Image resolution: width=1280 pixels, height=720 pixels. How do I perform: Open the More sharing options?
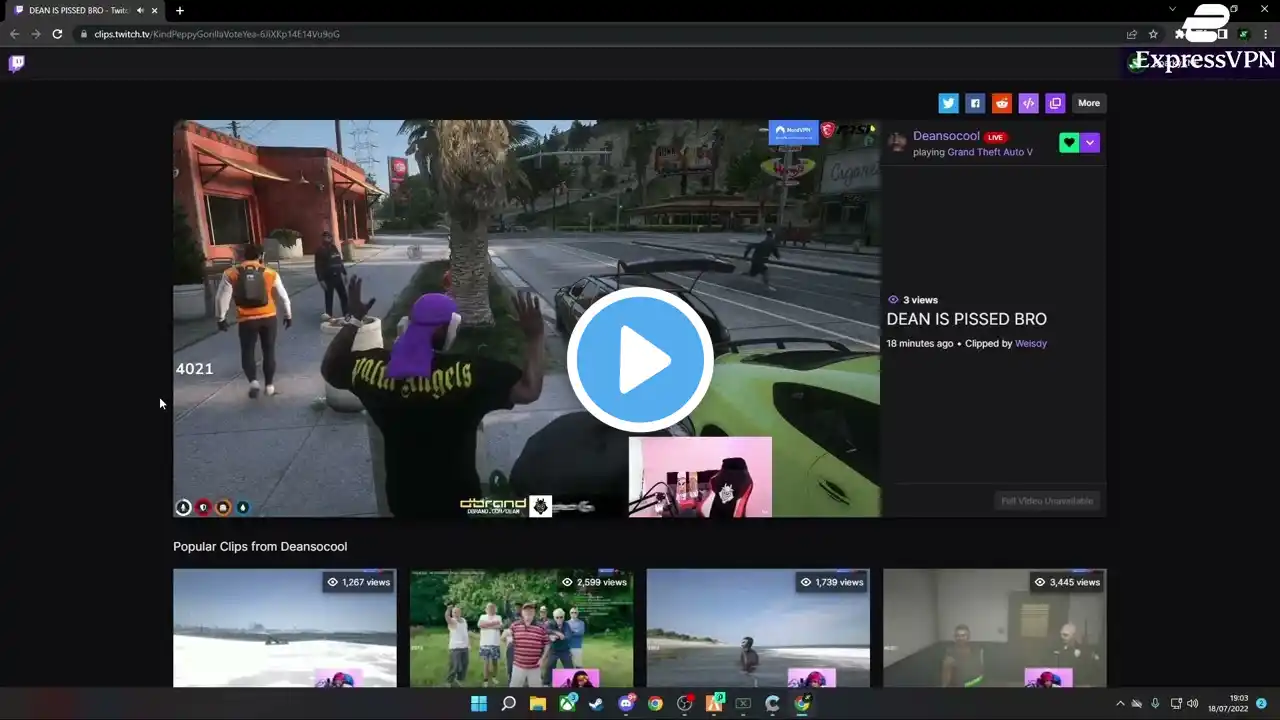[1089, 103]
